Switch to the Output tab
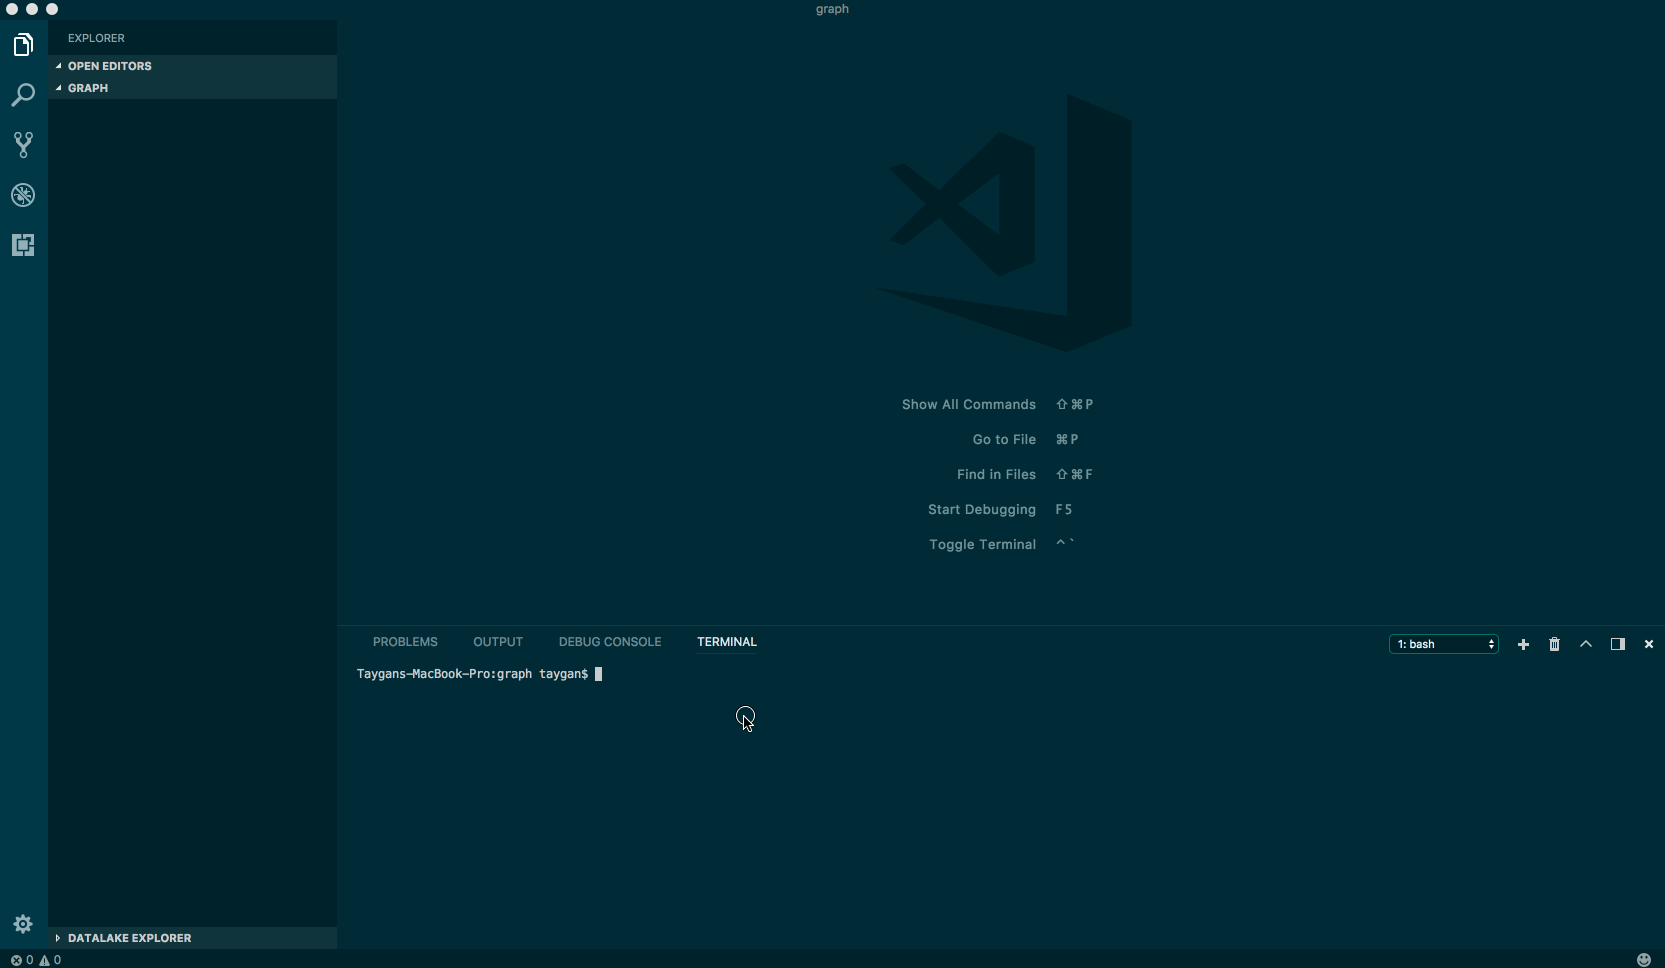The image size is (1665, 968). pos(498,642)
